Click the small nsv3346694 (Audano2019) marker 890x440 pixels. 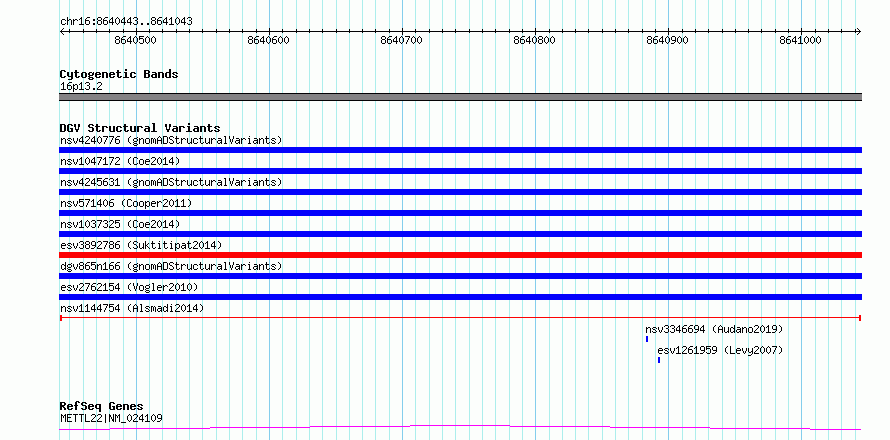pos(646,339)
